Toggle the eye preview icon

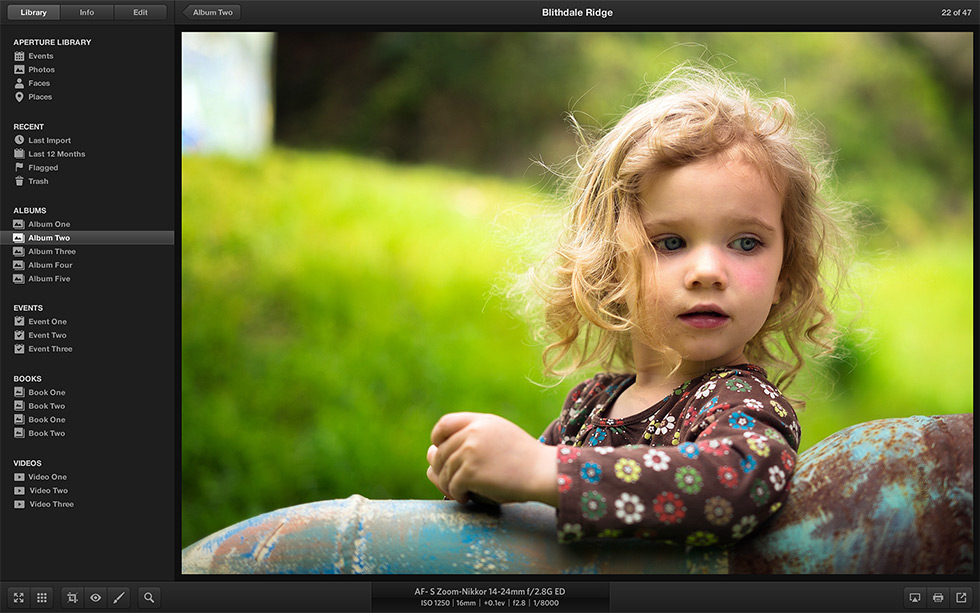(96, 597)
